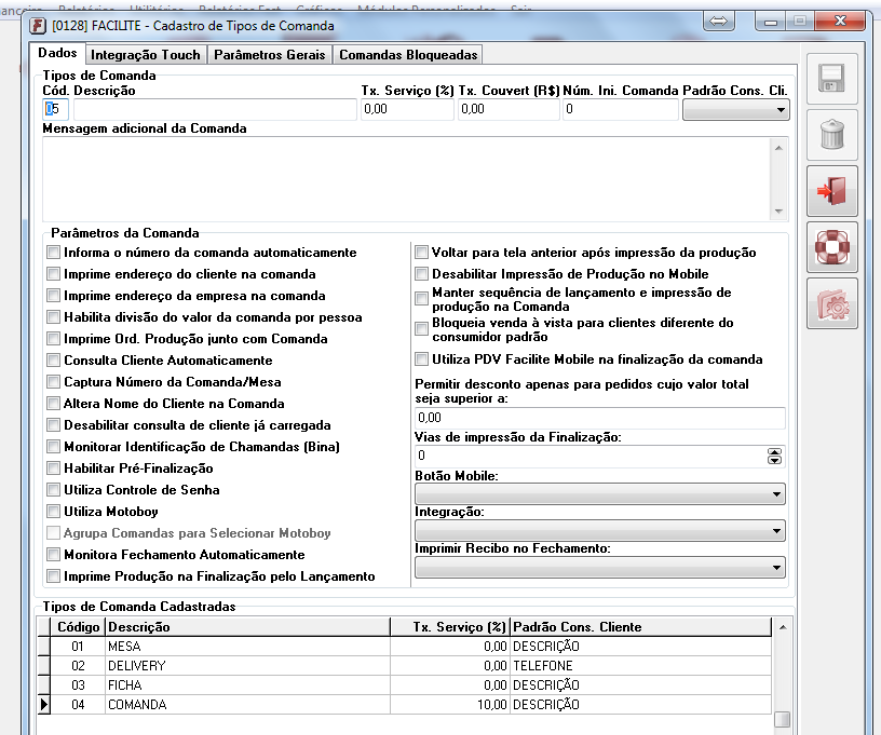This screenshot has width=881, height=735.
Task: Check 'Imprime endereço do cliente na comanda'
Action: click(53, 274)
